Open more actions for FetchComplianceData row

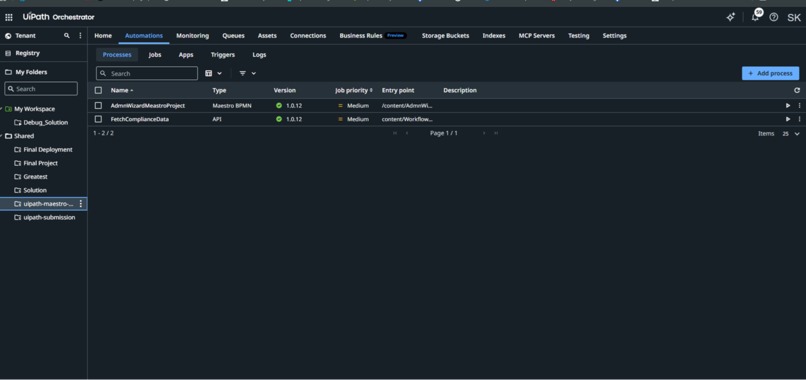(x=799, y=119)
